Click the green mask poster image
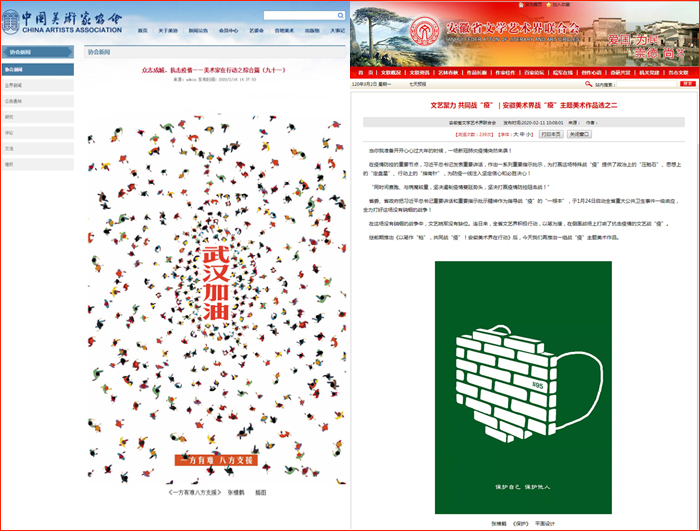Viewport: 700px width, 531px height. [523, 385]
